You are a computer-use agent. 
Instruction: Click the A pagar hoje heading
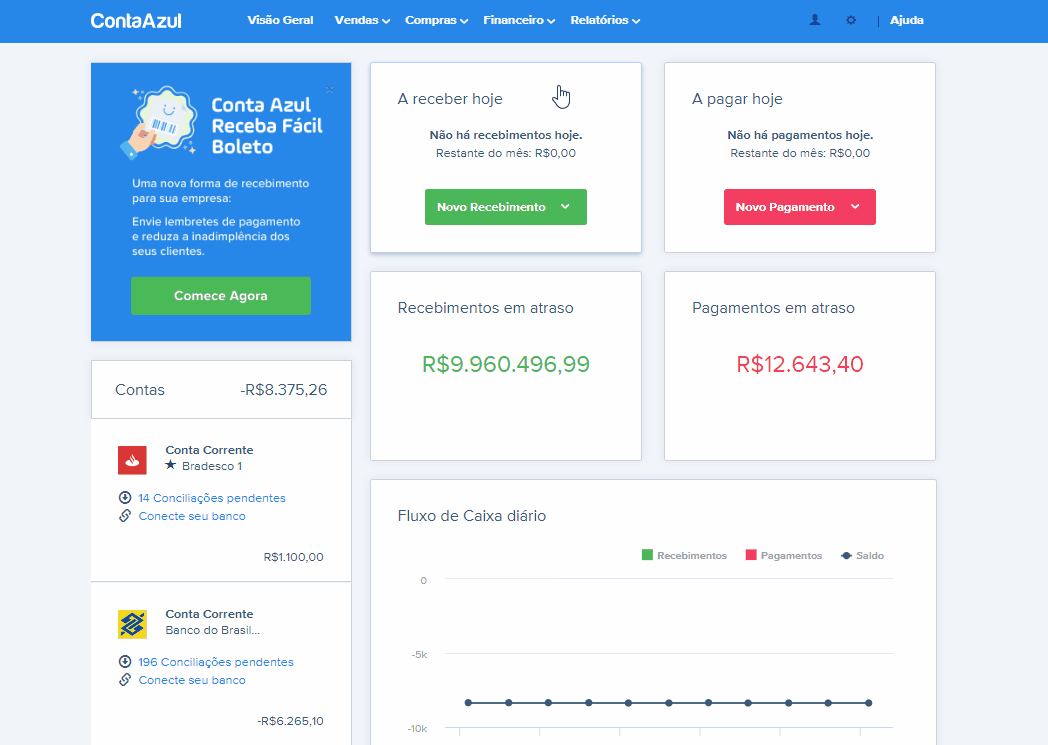coord(737,99)
